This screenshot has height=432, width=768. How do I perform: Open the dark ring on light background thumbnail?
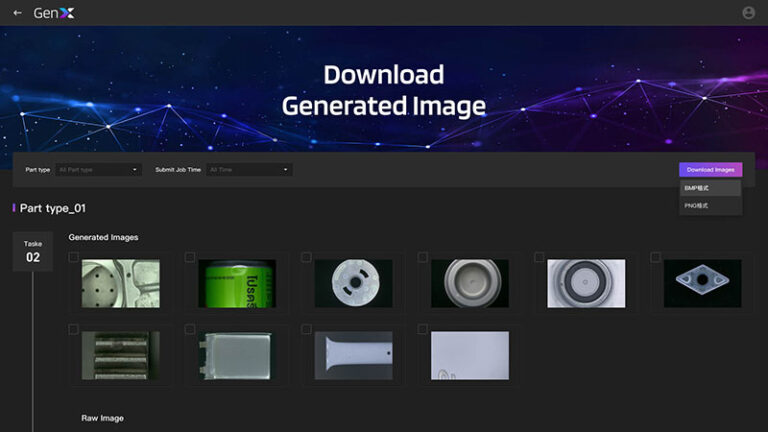pos(586,284)
